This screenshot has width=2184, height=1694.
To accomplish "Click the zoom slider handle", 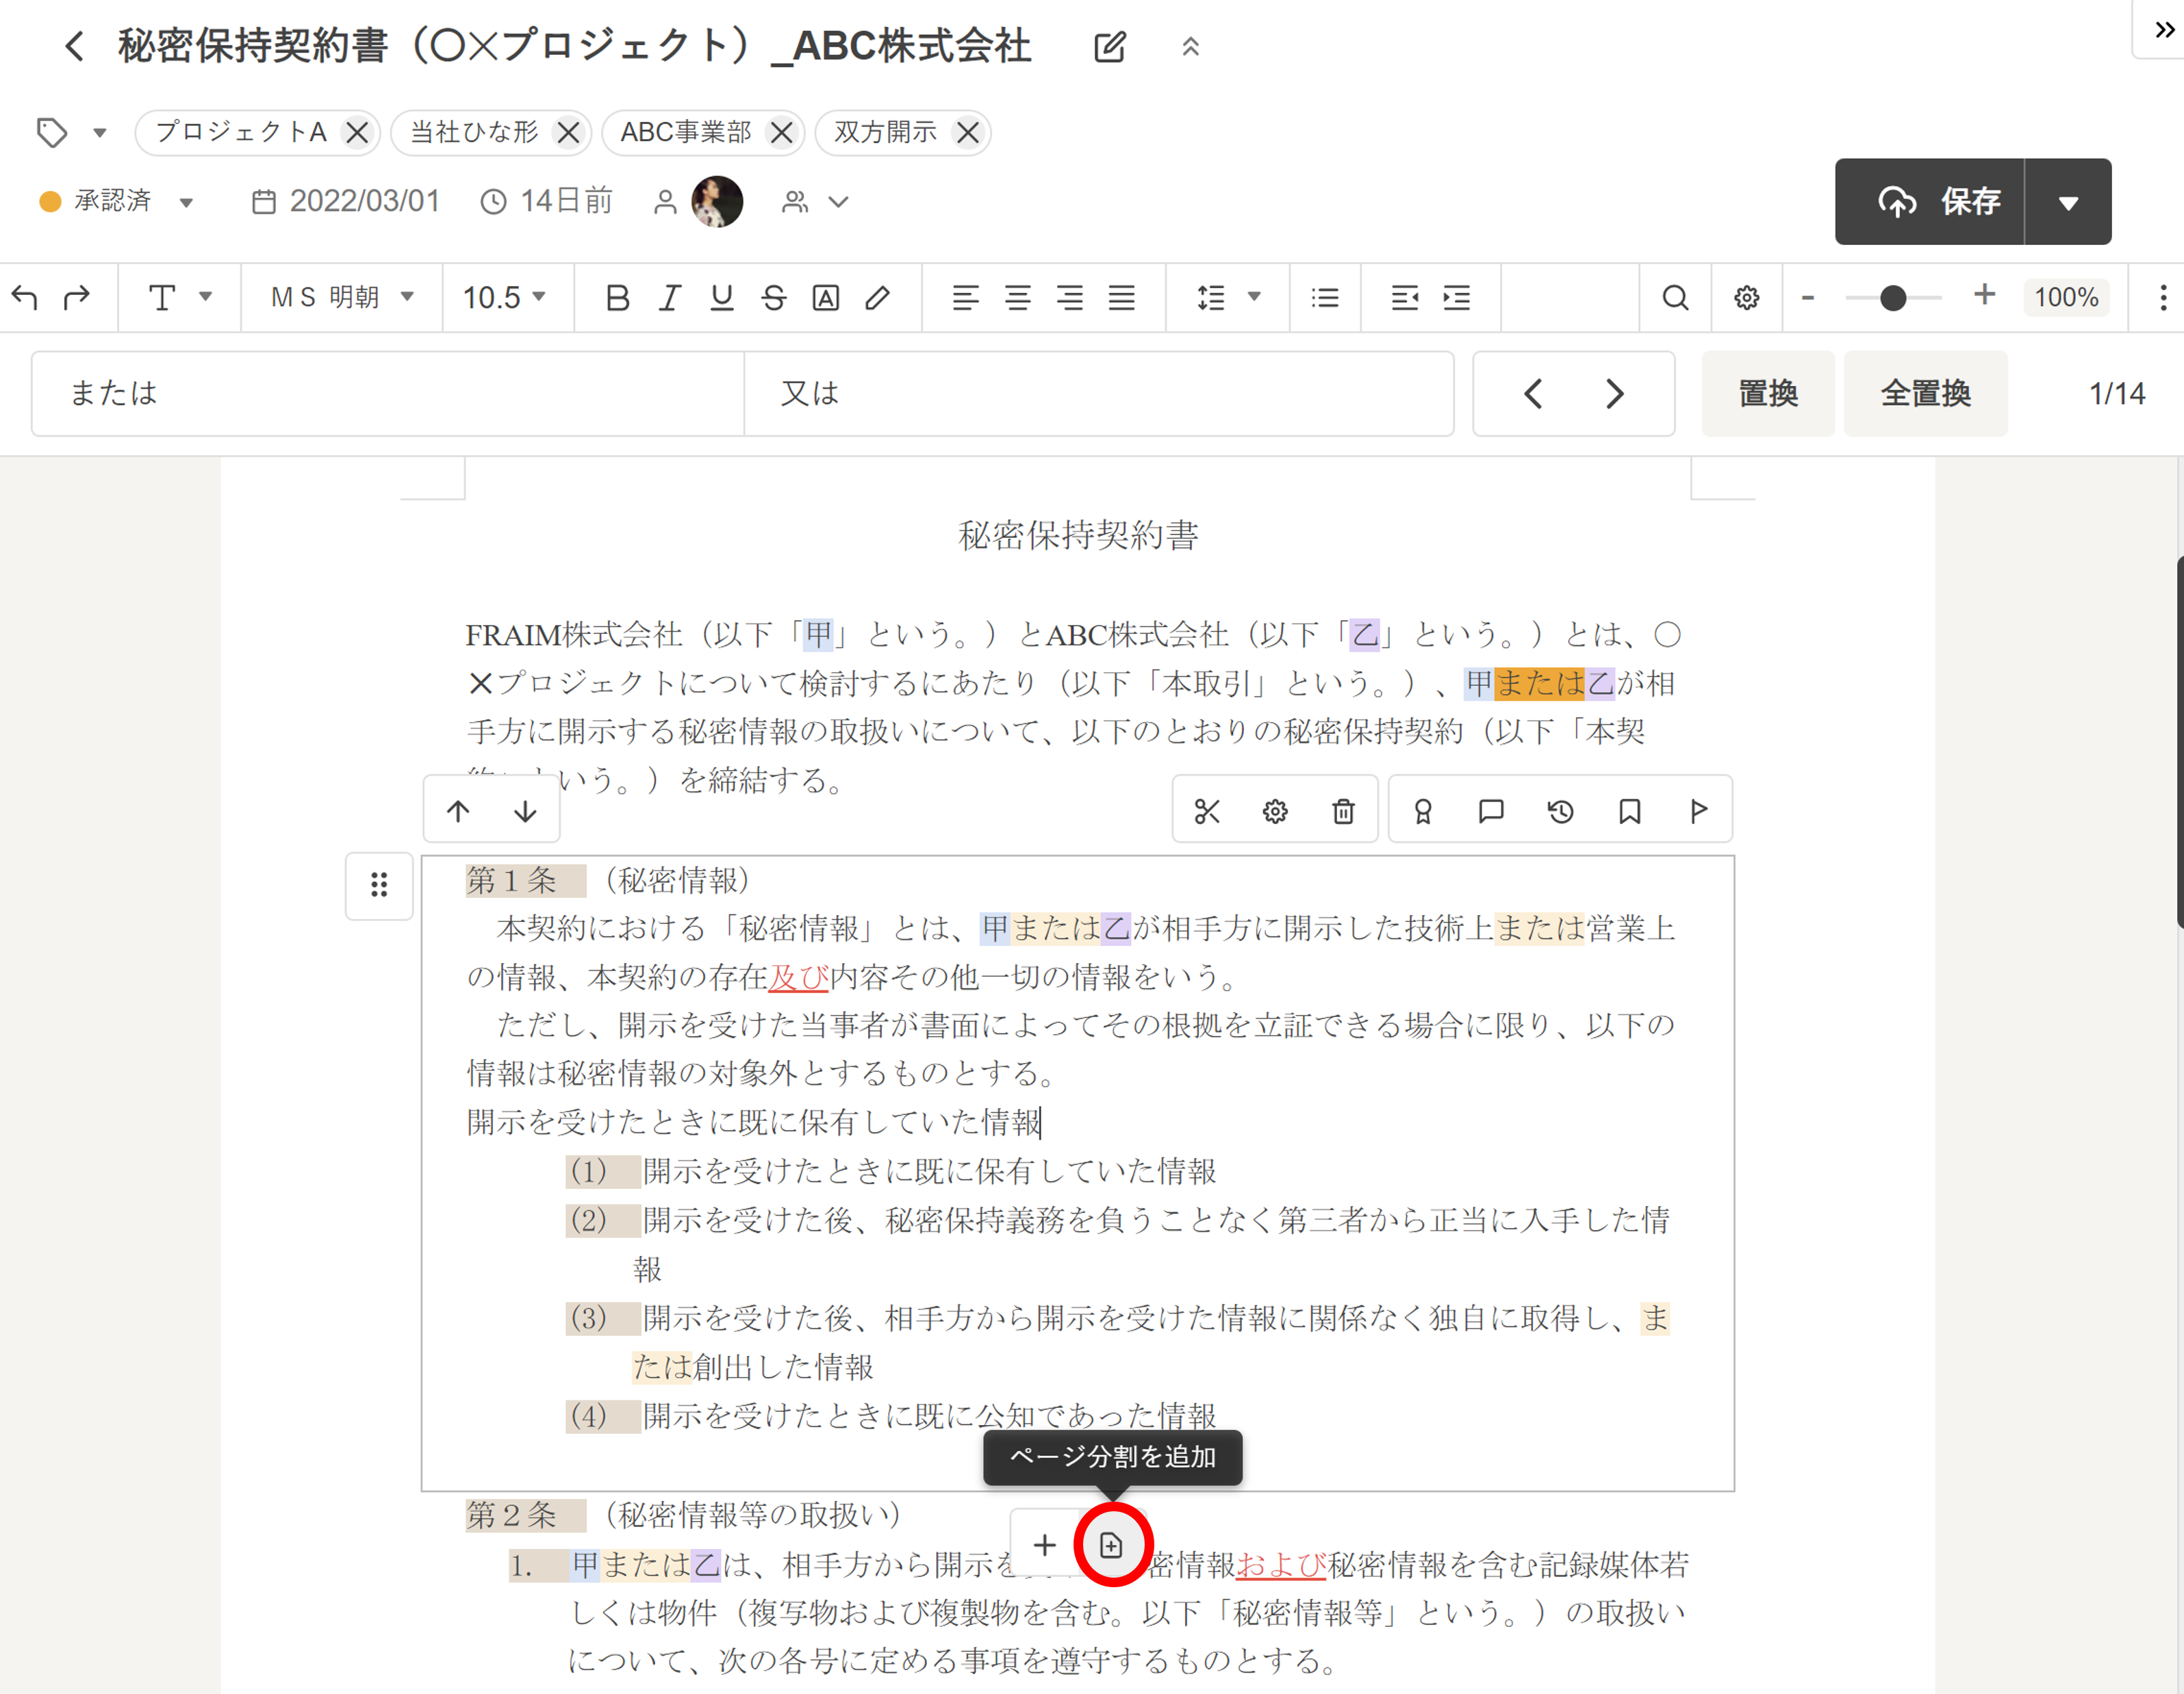I will click(x=1892, y=298).
